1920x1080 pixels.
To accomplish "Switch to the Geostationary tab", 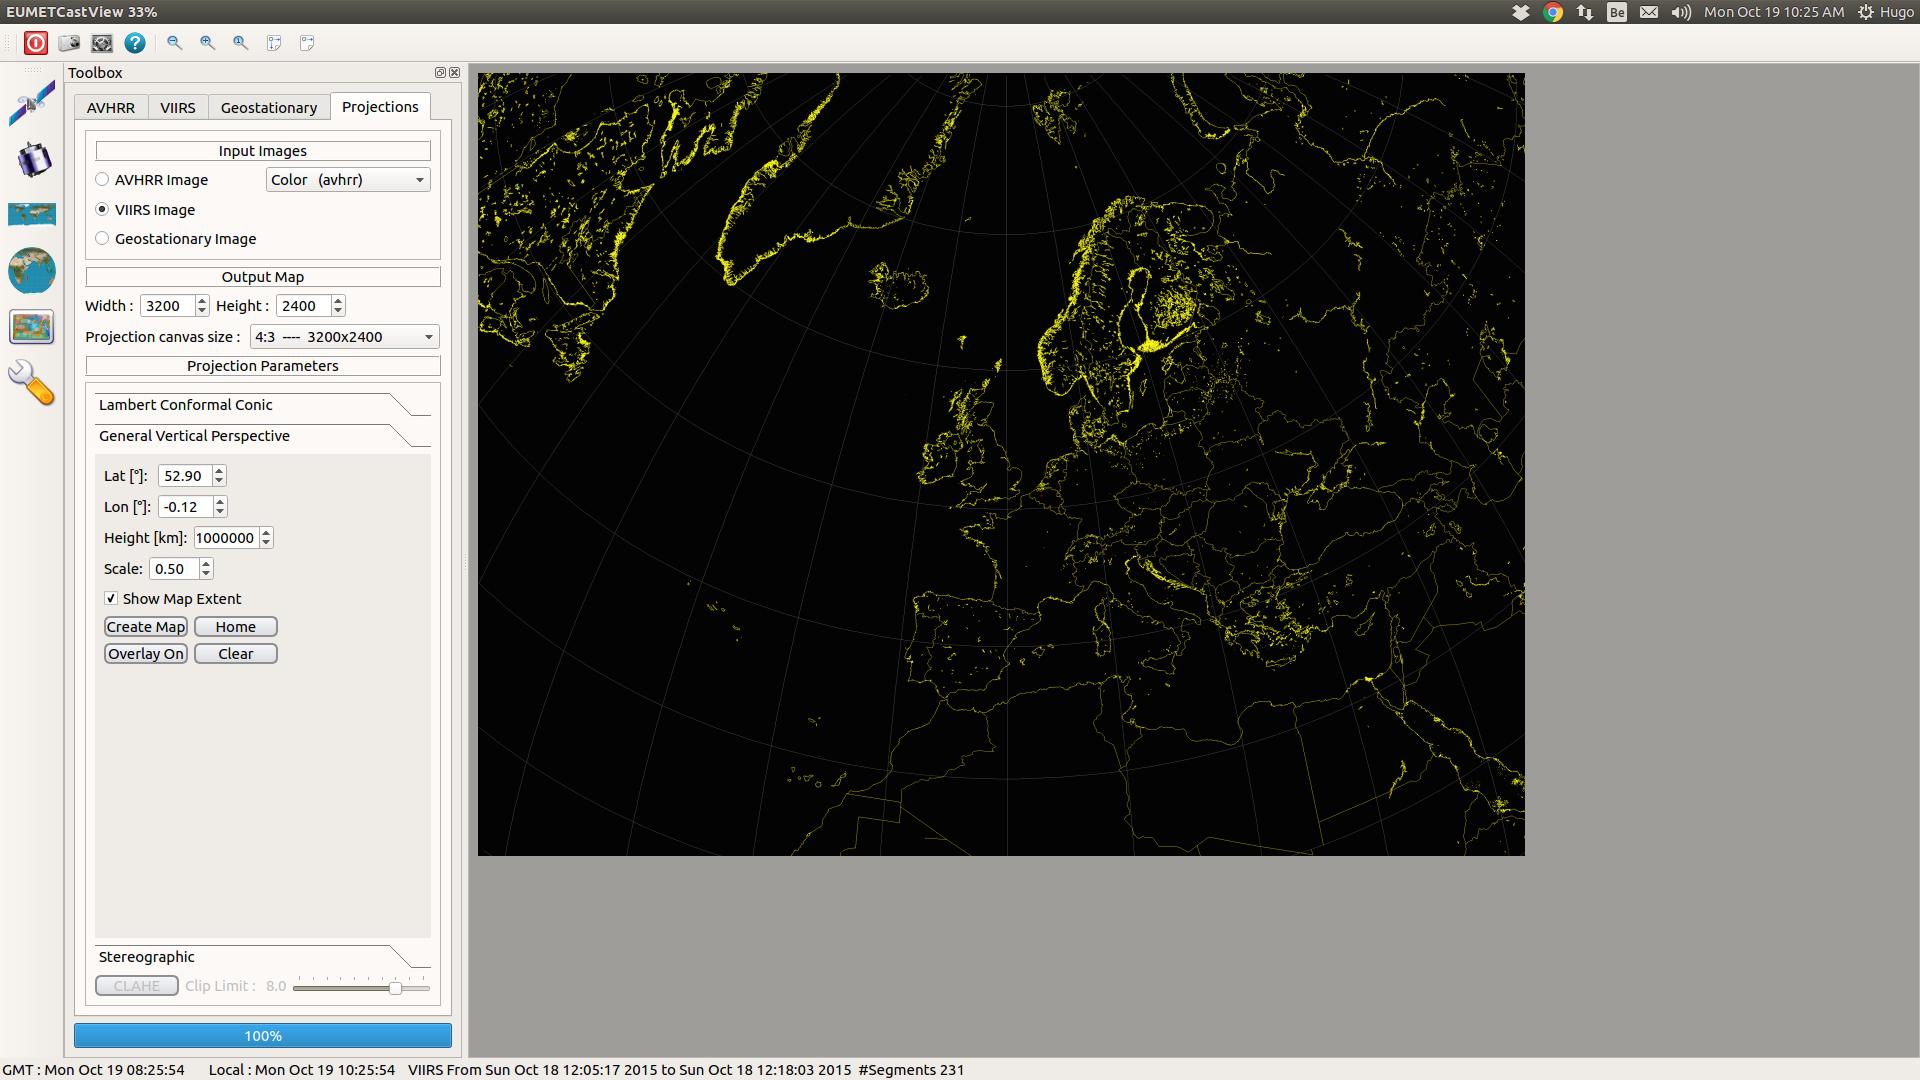I will point(269,108).
